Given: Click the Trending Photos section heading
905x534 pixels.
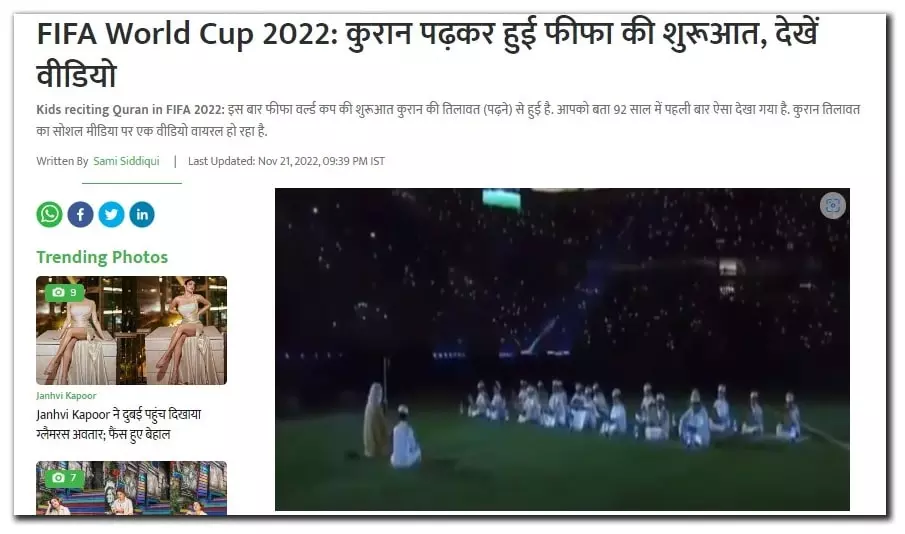Looking at the screenshot, I should pyautogui.click(x=102, y=257).
